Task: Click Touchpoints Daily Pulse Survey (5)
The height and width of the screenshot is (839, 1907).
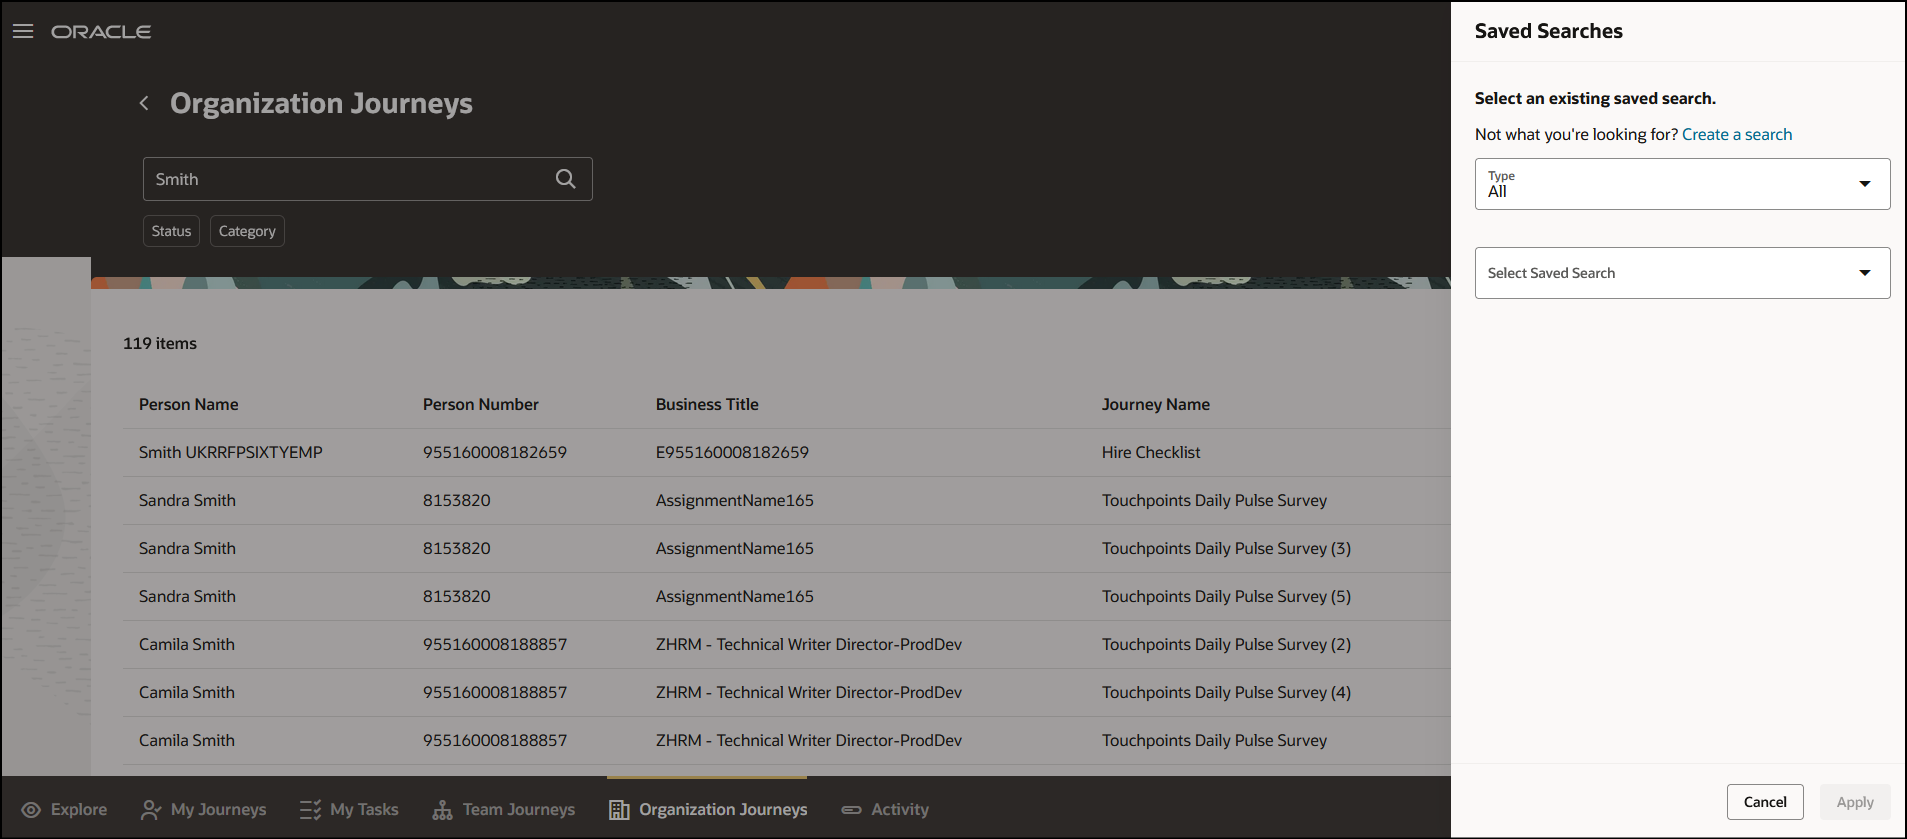Action: [1226, 596]
